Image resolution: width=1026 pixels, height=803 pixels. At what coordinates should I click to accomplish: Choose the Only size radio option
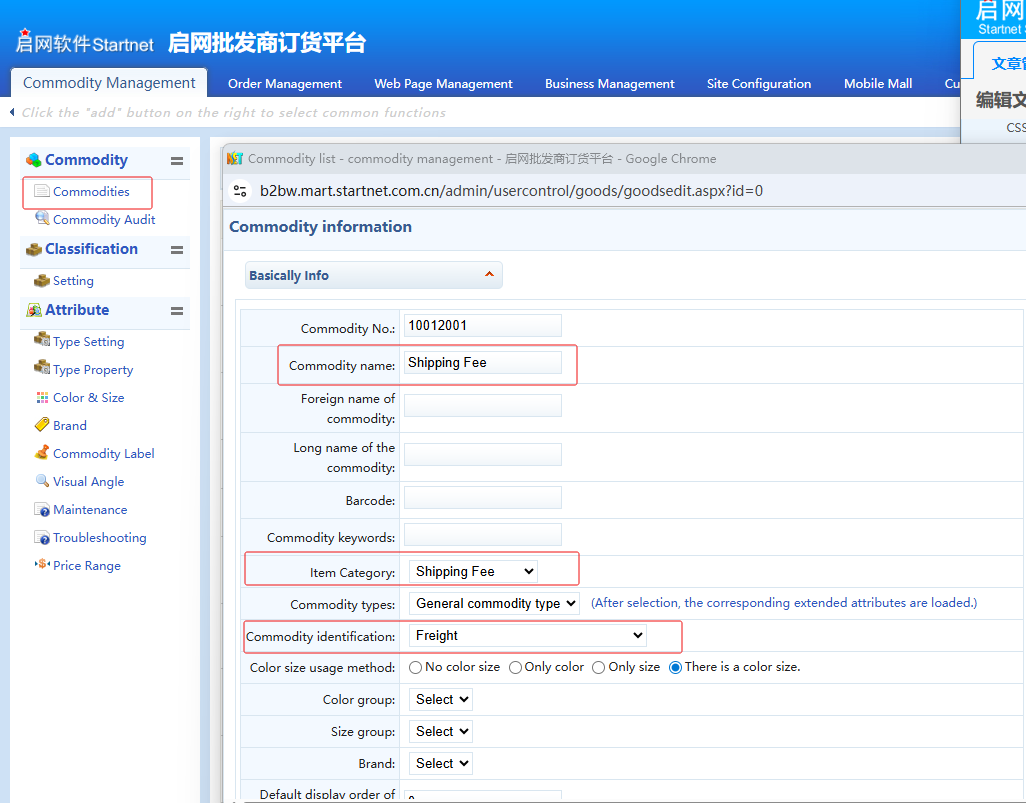point(598,667)
